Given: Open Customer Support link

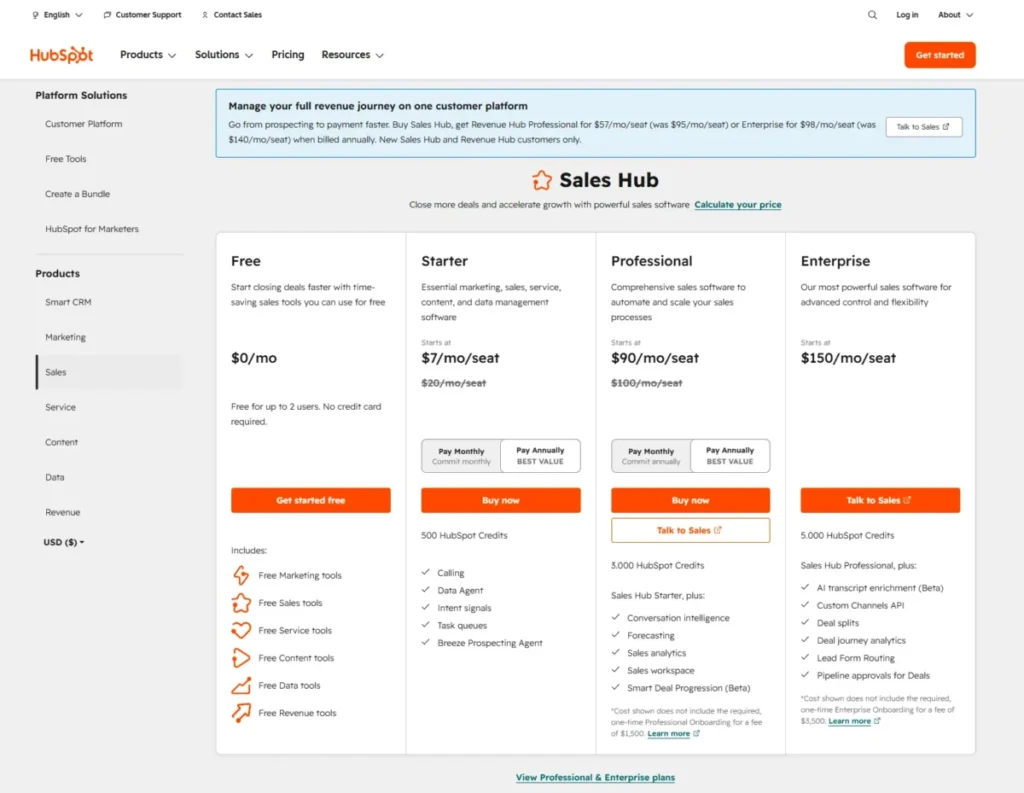Looking at the screenshot, I should pos(142,14).
